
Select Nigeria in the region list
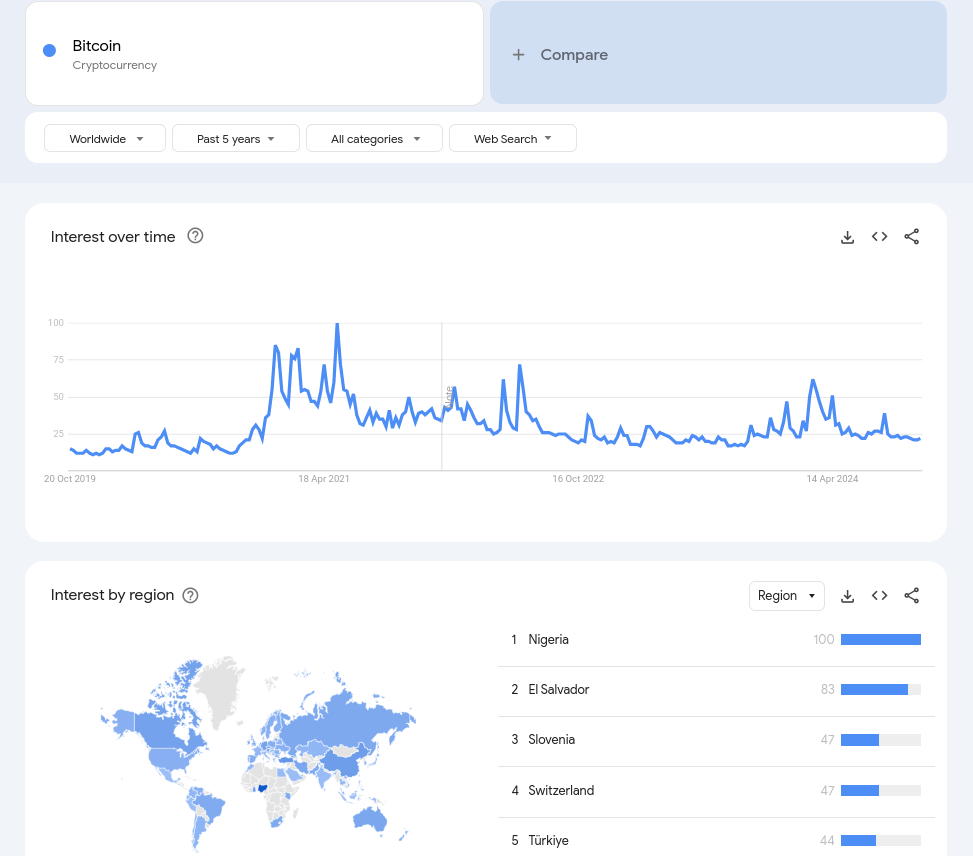pos(548,640)
